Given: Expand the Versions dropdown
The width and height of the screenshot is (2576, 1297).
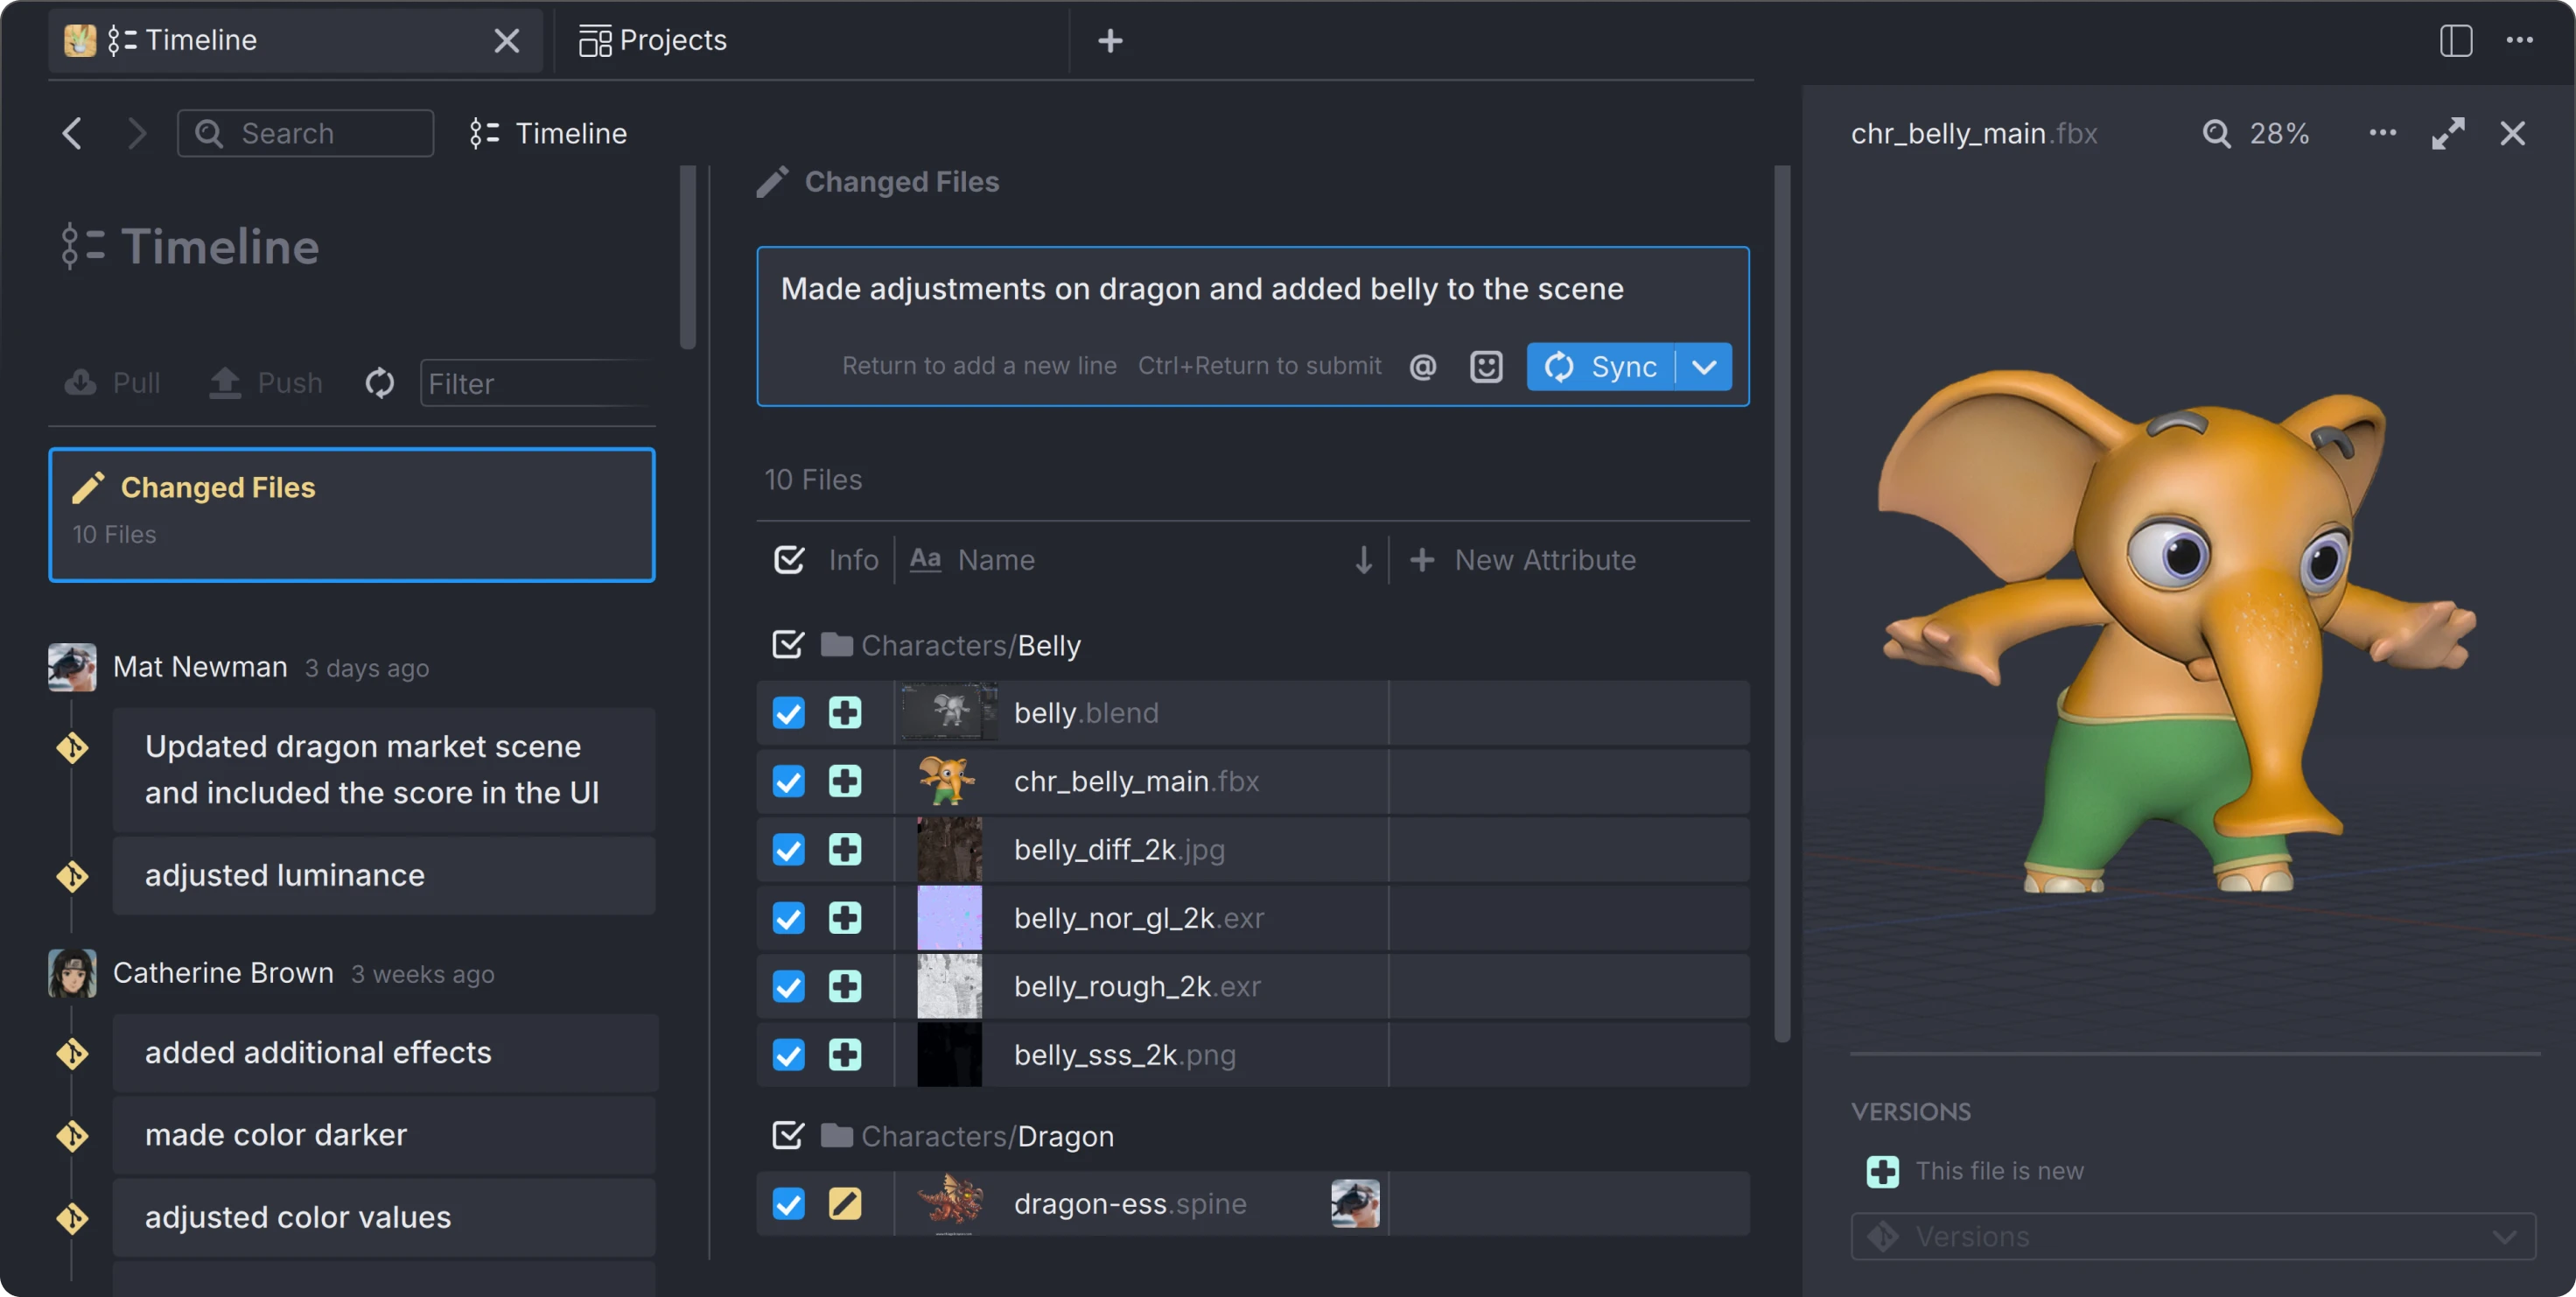Looking at the screenshot, I should 2504,1237.
